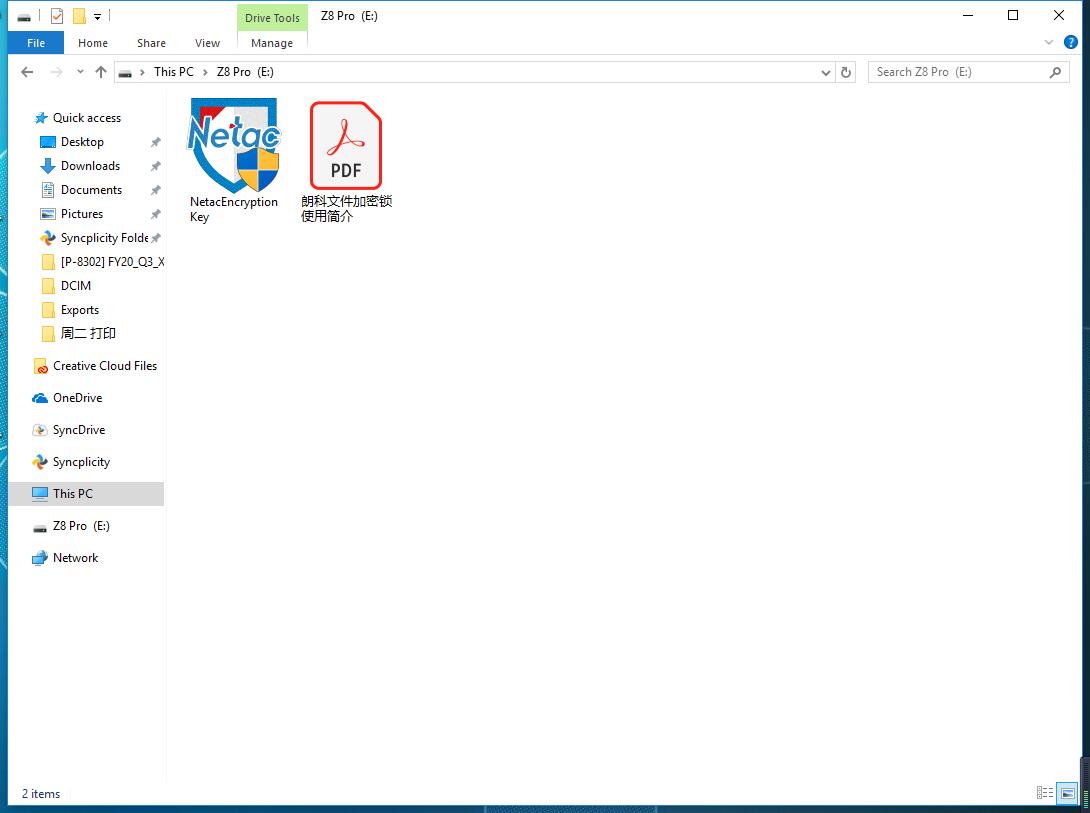
Task: Click the NetacEncryption Key file name
Action: click(x=234, y=209)
